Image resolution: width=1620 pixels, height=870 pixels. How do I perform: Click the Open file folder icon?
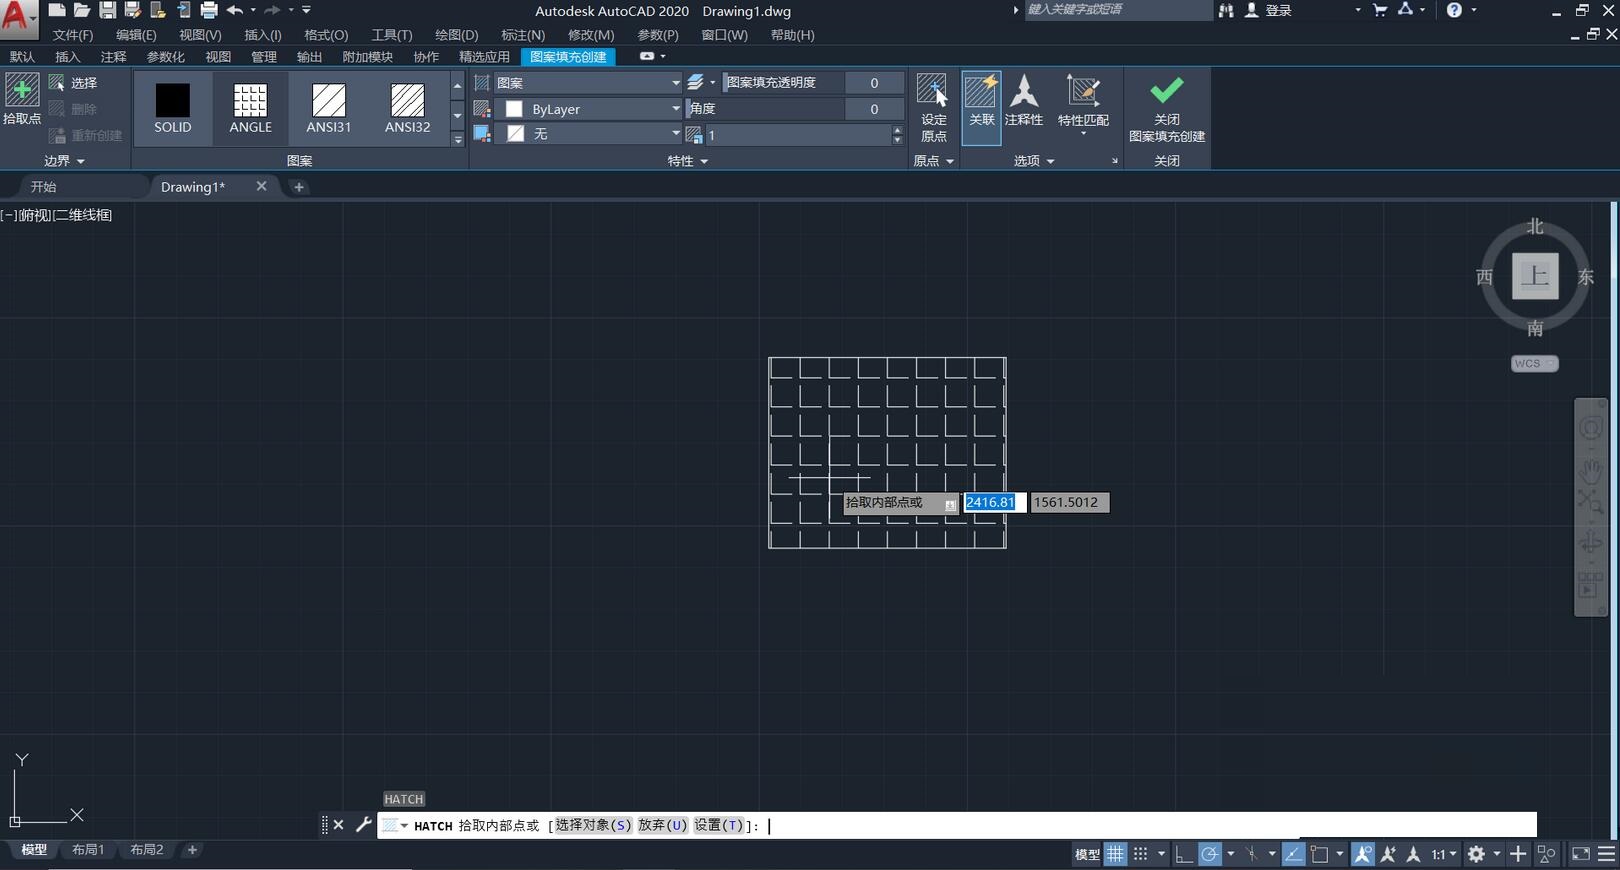pyautogui.click(x=82, y=10)
